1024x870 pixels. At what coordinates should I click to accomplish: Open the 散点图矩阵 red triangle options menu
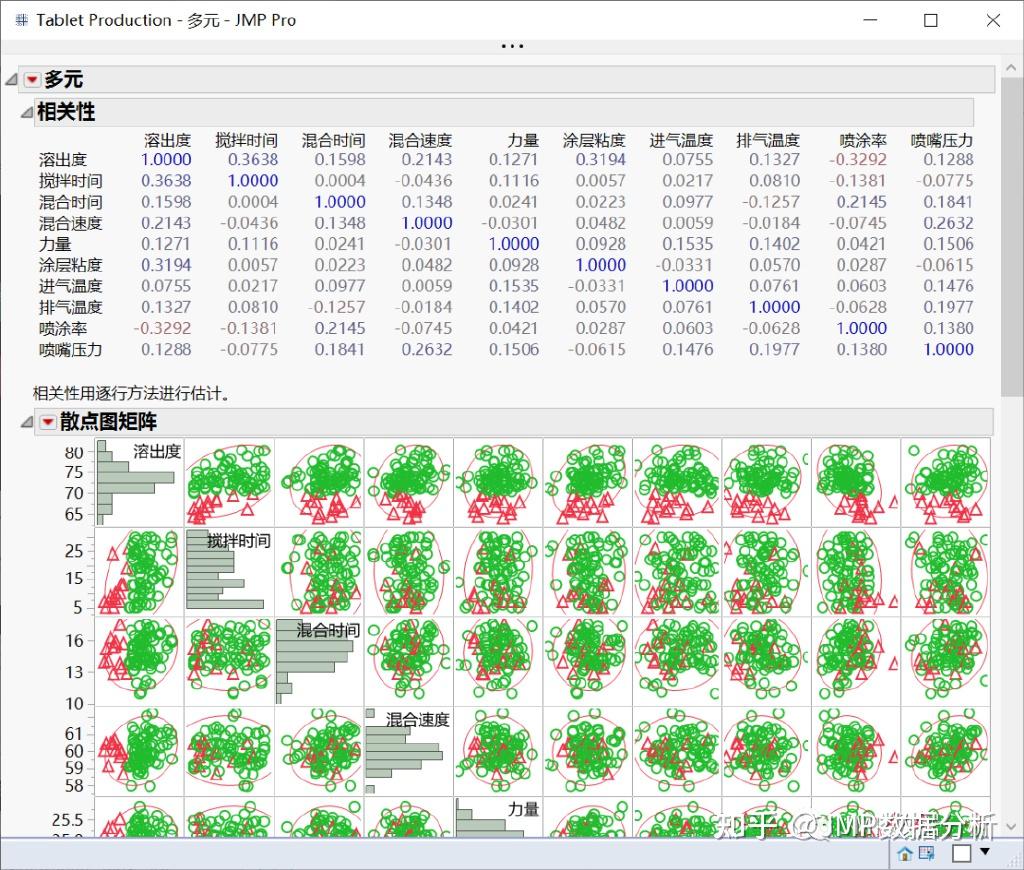47,422
